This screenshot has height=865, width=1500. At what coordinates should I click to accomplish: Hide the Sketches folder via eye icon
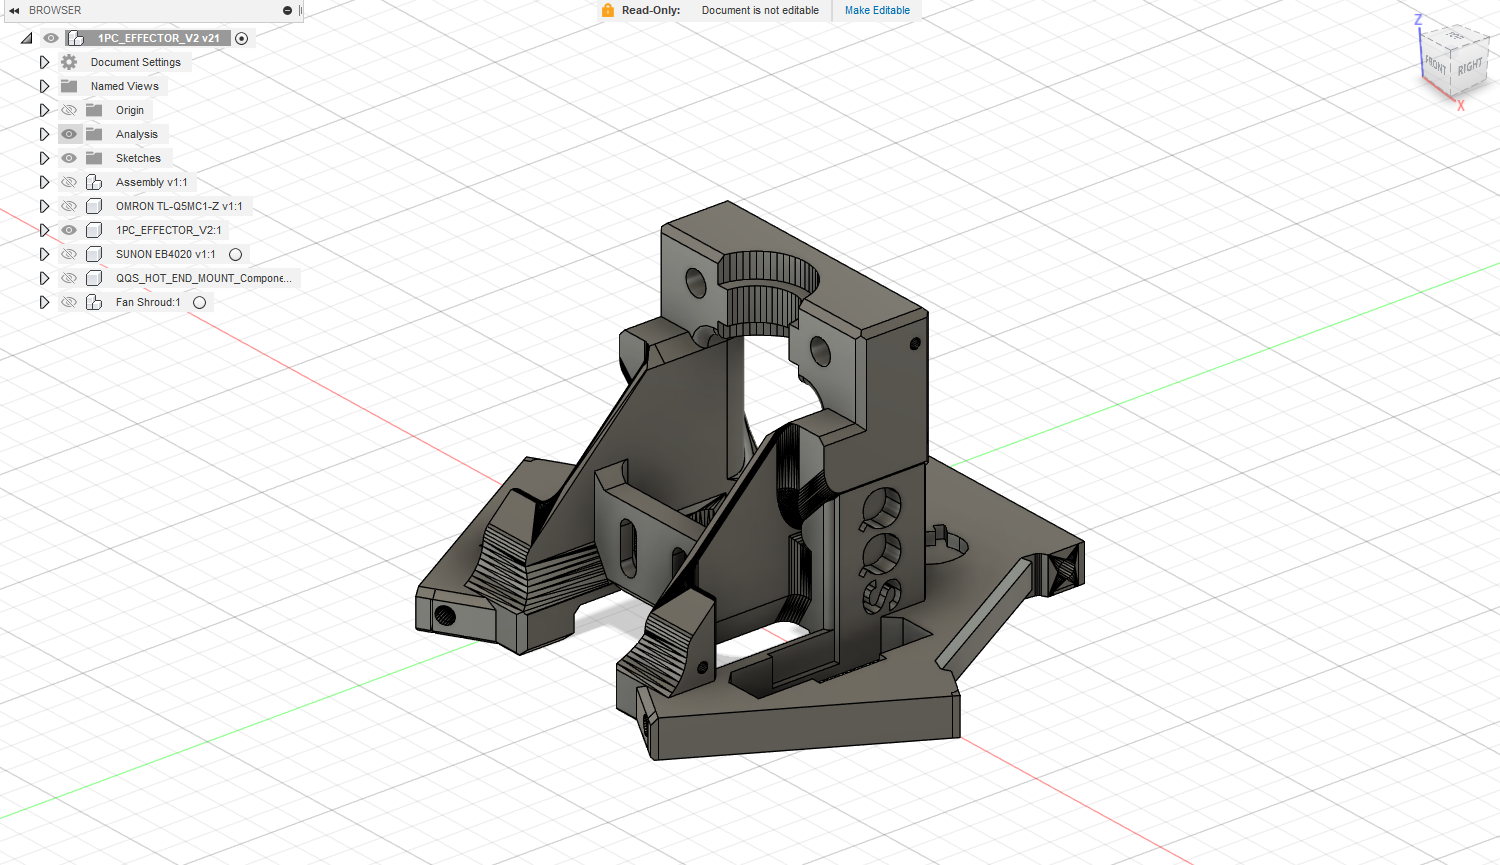[69, 158]
